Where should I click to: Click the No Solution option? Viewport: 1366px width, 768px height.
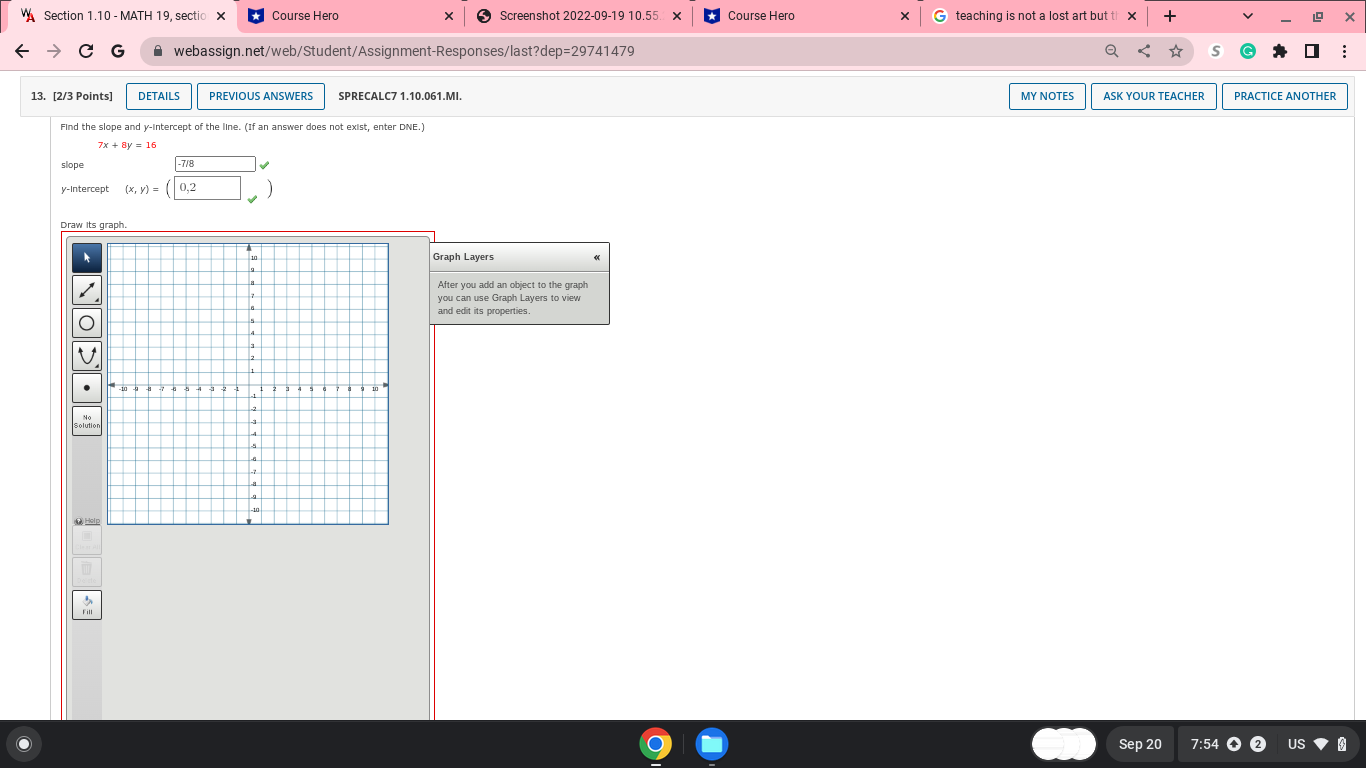pyautogui.click(x=86, y=420)
